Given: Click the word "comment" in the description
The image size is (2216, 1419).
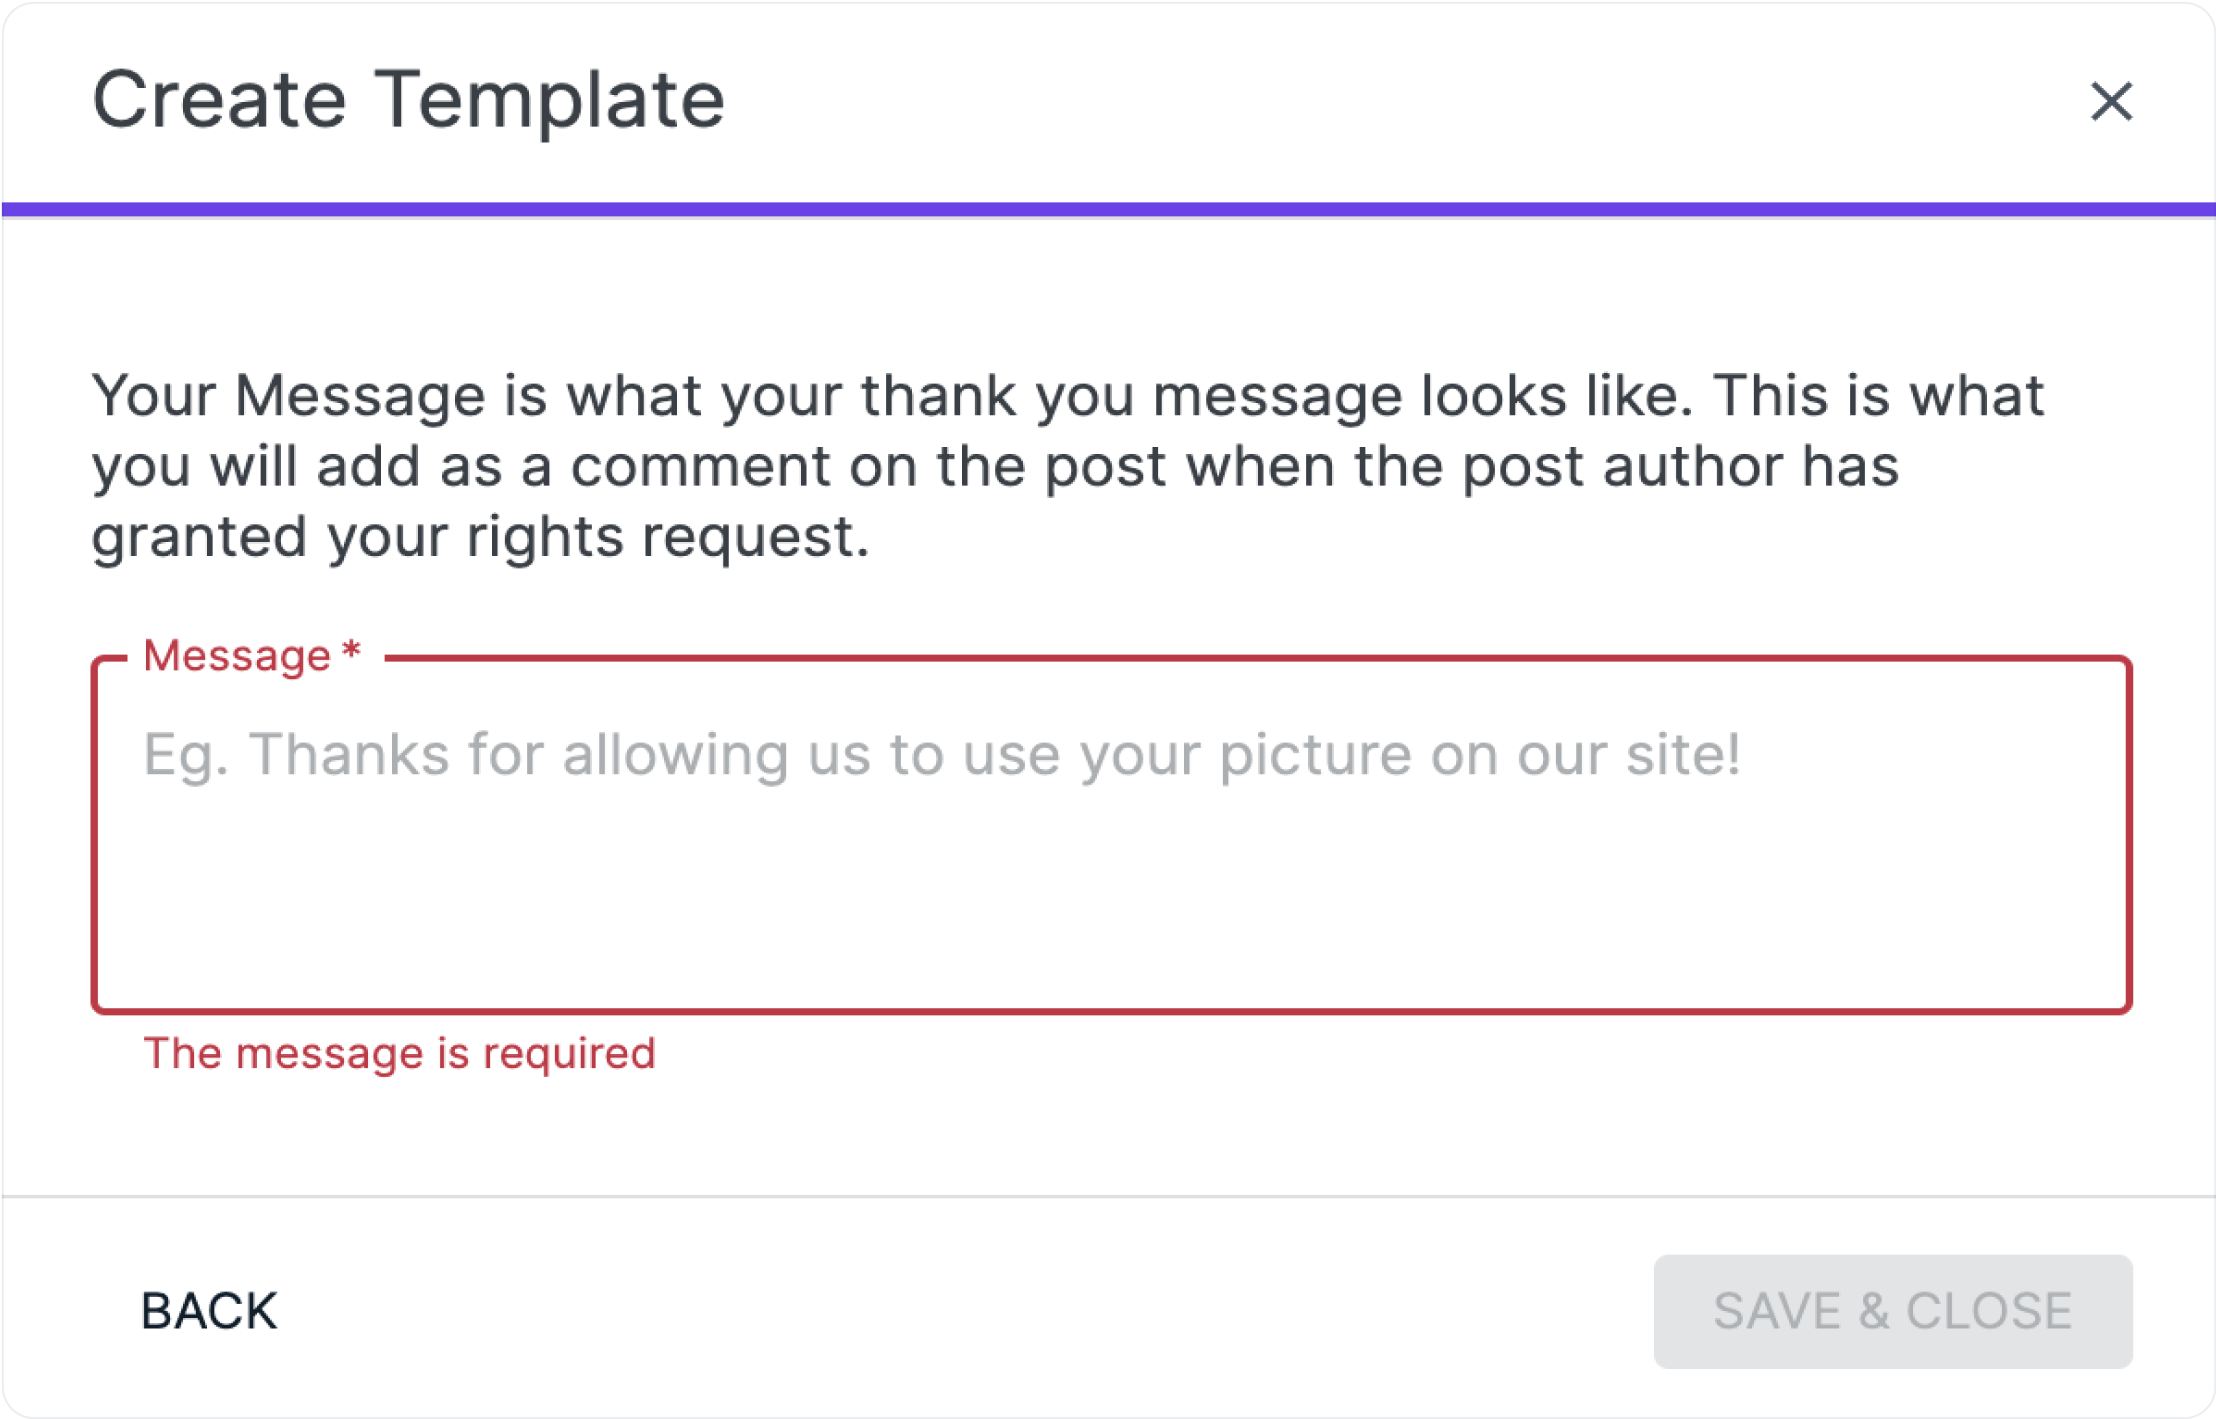Looking at the screenshot, I should (x=700, y=467).
